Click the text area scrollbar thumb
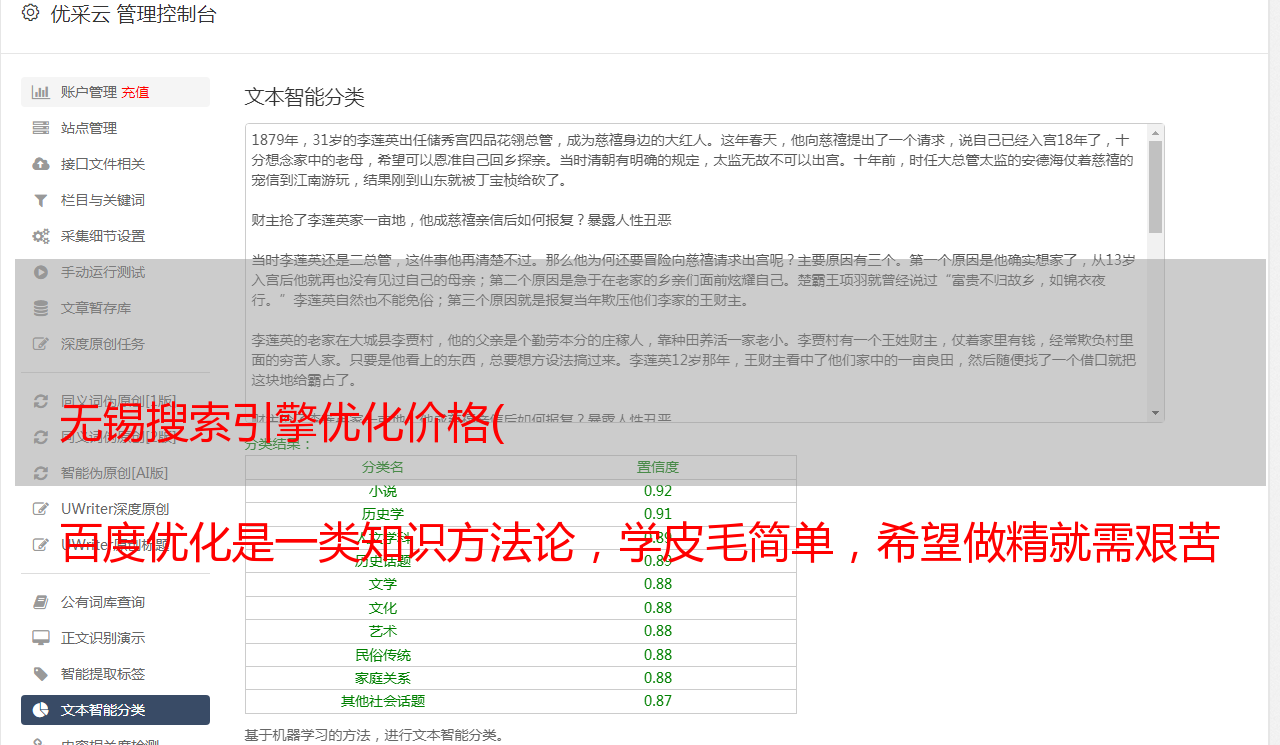 pos(1156,187)
